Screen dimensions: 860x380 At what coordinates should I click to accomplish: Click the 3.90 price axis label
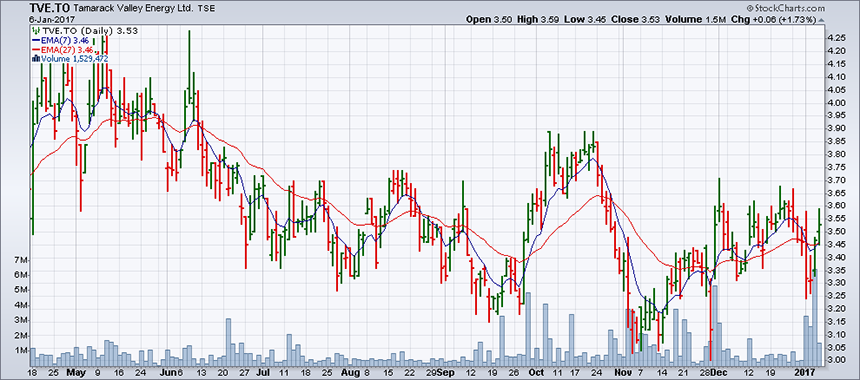[x=836, y=128]
